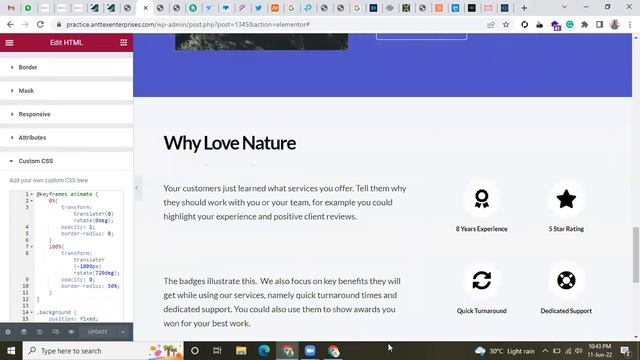Go back in browser history
640x360 pixels.
(x=10, y=24)
